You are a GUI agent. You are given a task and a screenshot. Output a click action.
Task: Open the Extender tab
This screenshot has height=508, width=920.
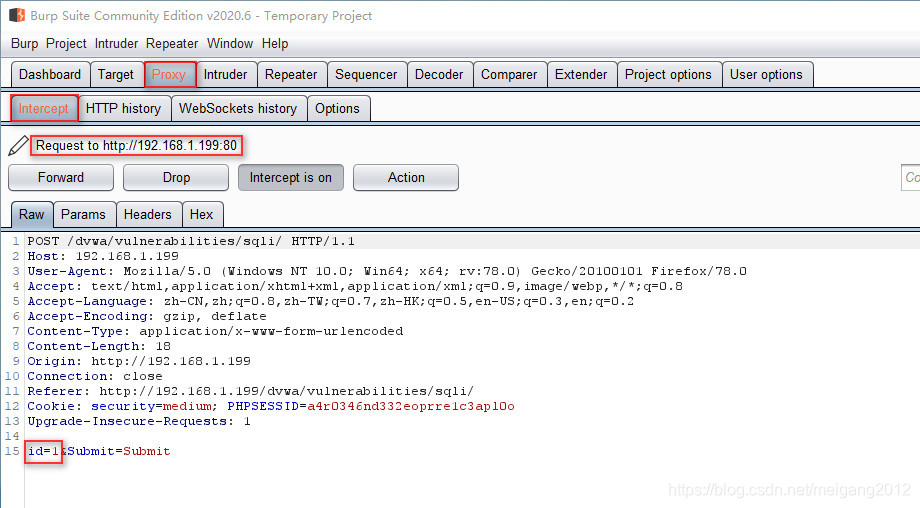581,74
